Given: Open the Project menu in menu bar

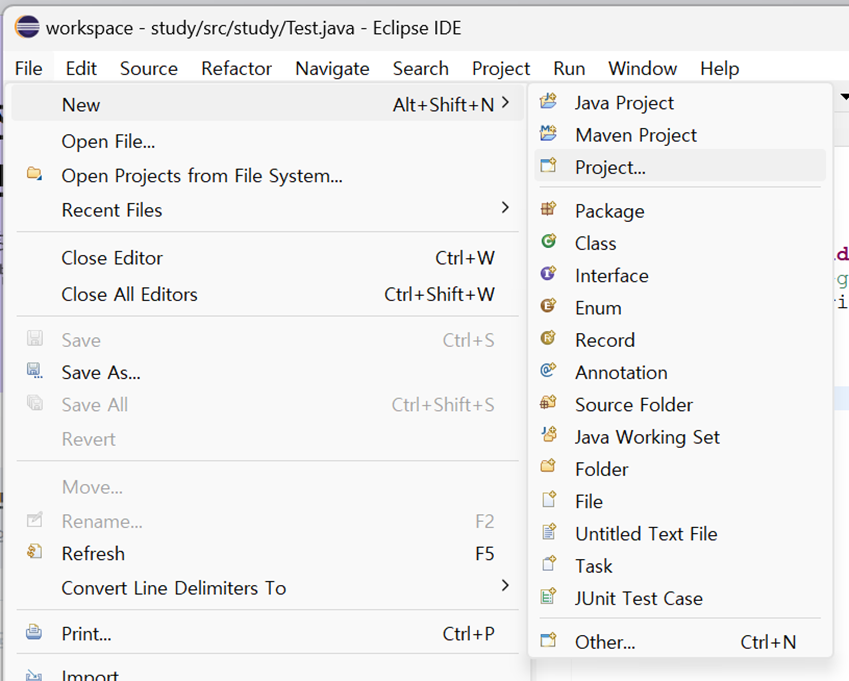Looking at the screenshot, I should click(501, 68).
